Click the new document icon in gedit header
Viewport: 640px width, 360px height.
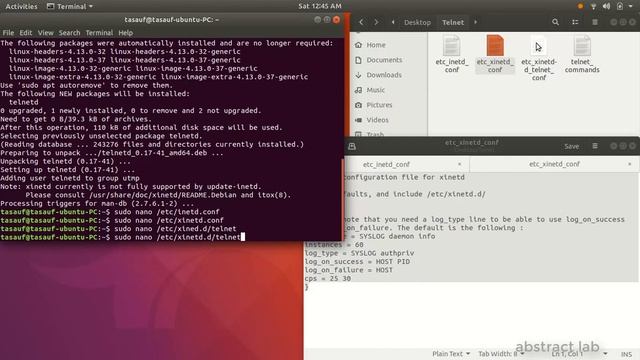point(352,146)
